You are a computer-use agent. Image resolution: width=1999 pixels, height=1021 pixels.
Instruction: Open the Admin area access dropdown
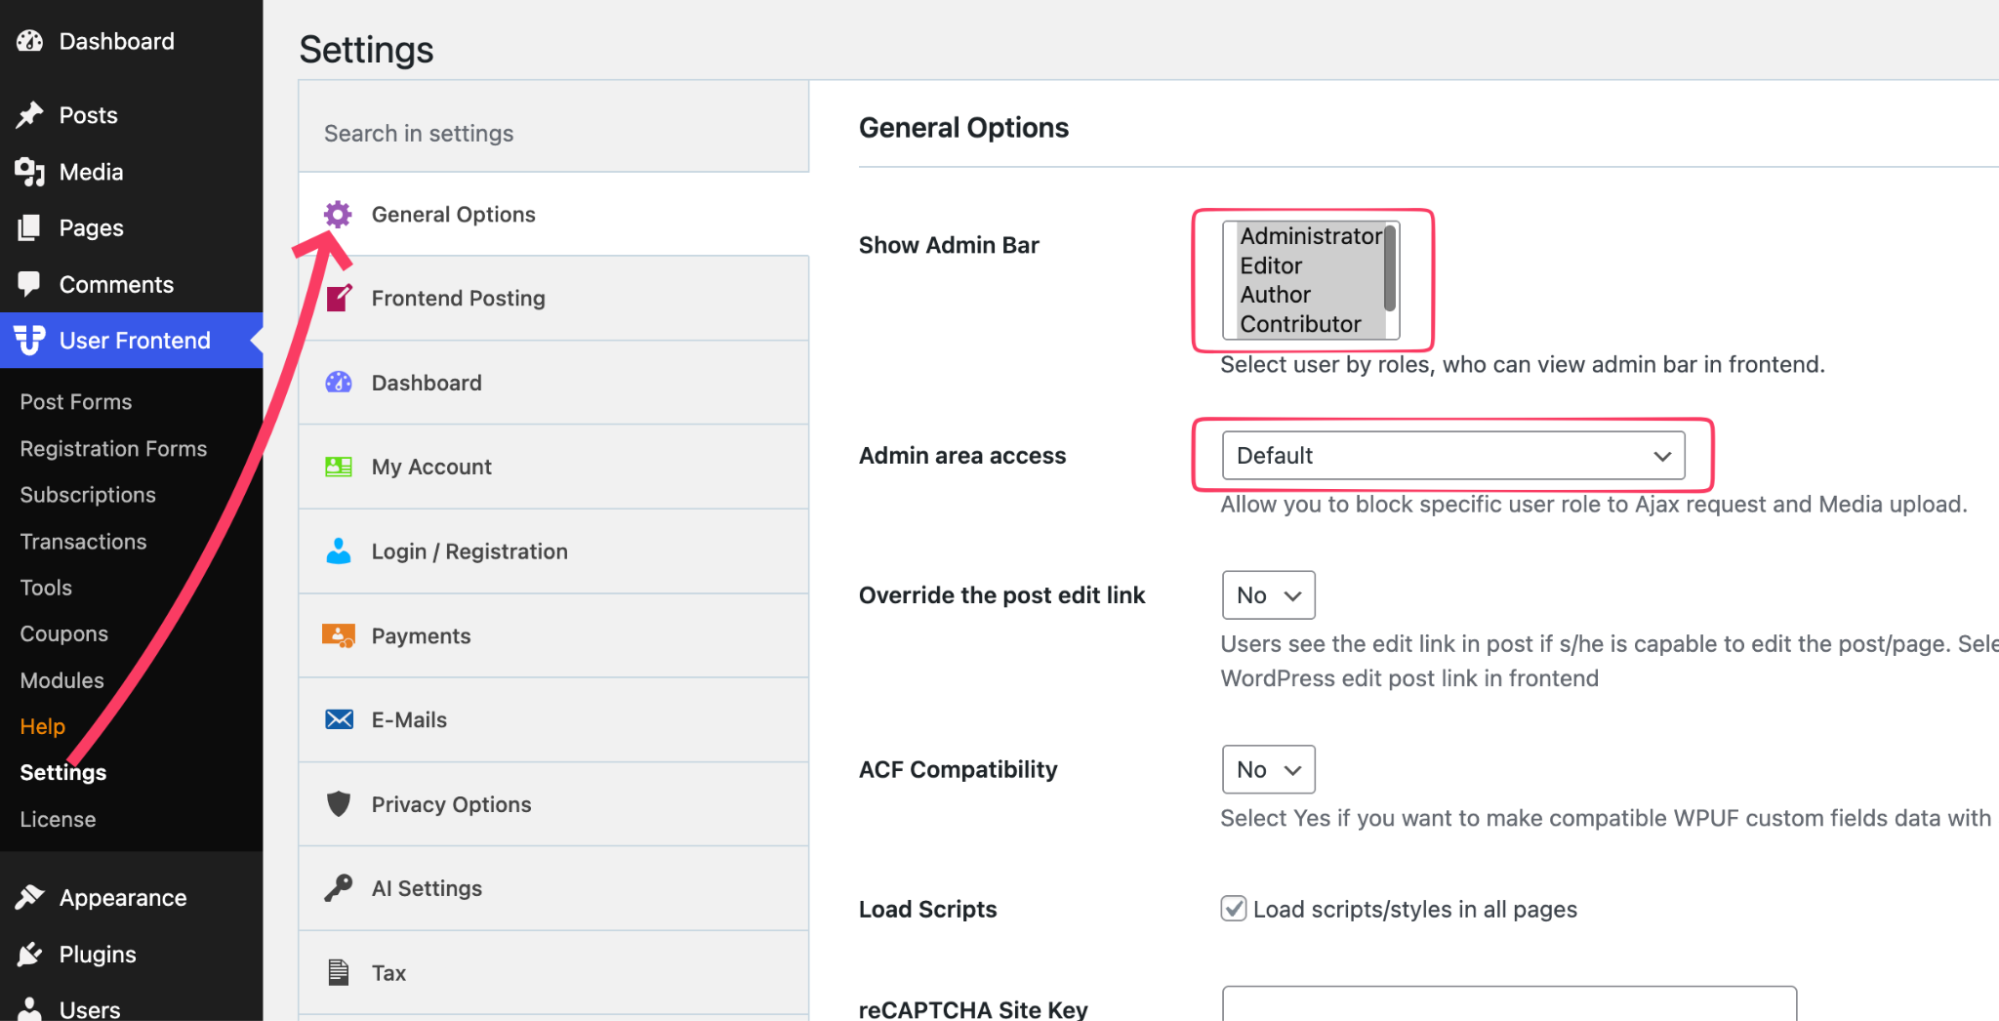(x=1453, y=456)
